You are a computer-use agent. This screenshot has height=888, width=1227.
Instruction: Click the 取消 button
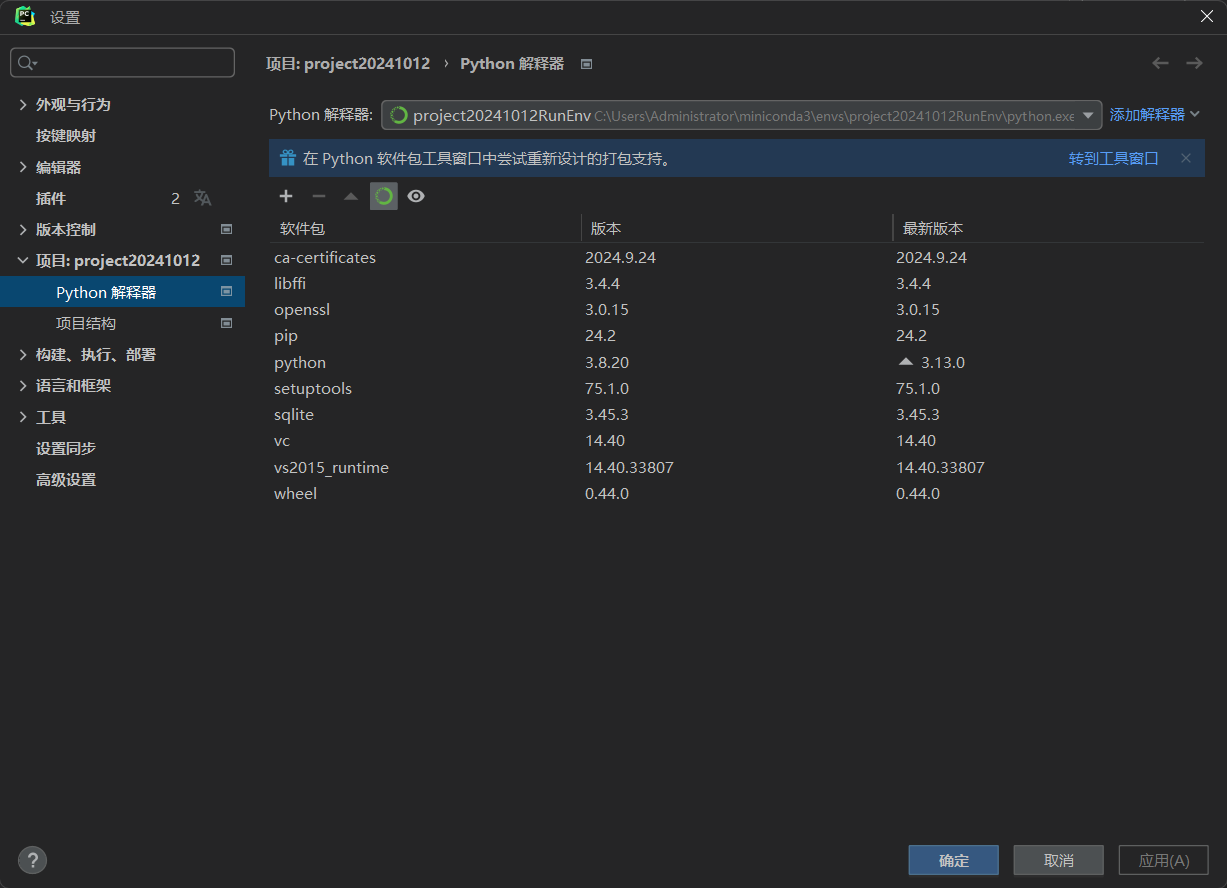[1059, 860]
